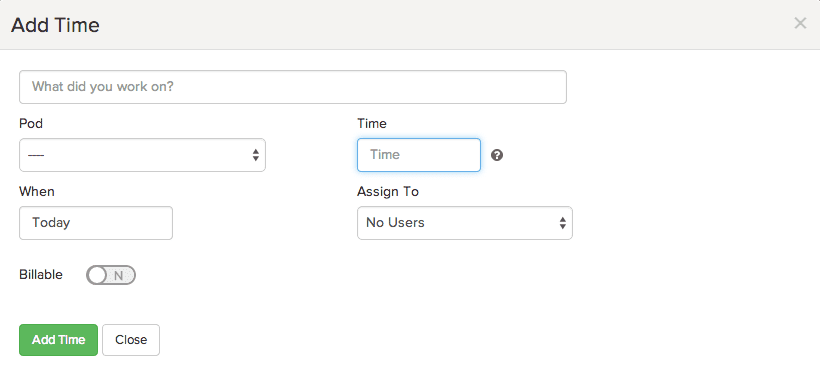Focus the 'What did you work on?' field
820x369 pixels.
[x=293, y=87]
